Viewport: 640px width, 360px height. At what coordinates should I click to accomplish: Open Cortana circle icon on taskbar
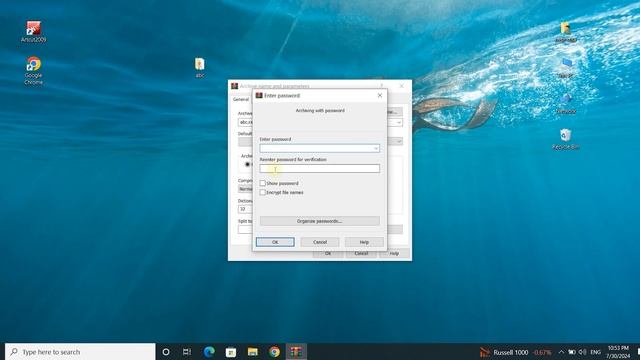tap(166, 352)
